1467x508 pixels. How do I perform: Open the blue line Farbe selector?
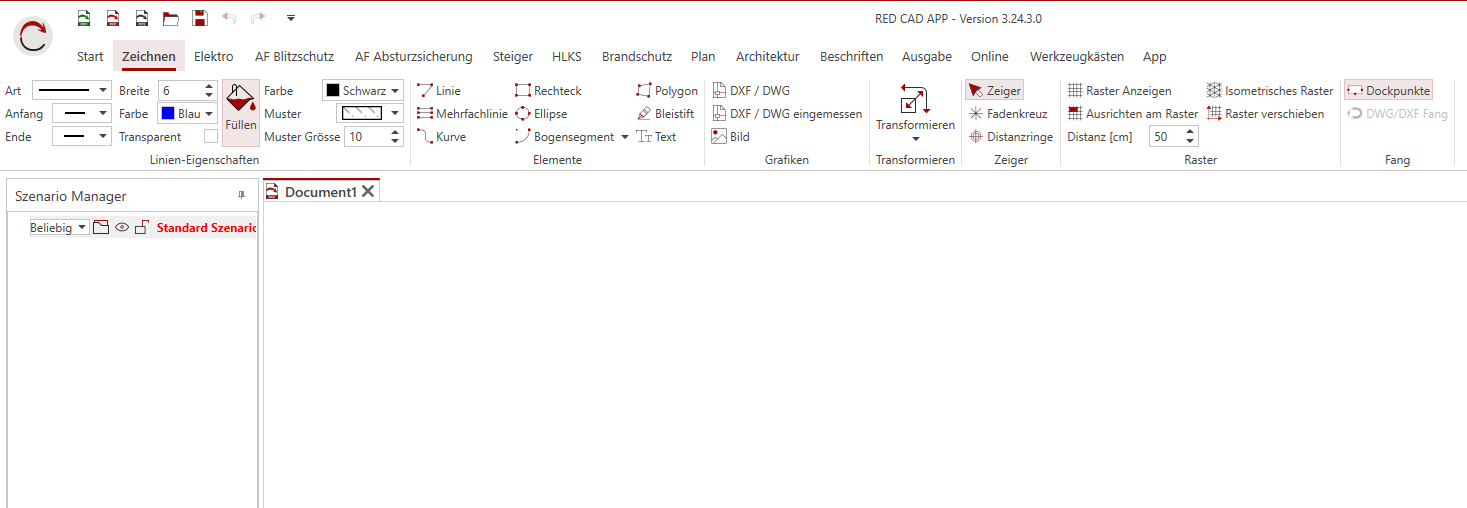(187, 114)
